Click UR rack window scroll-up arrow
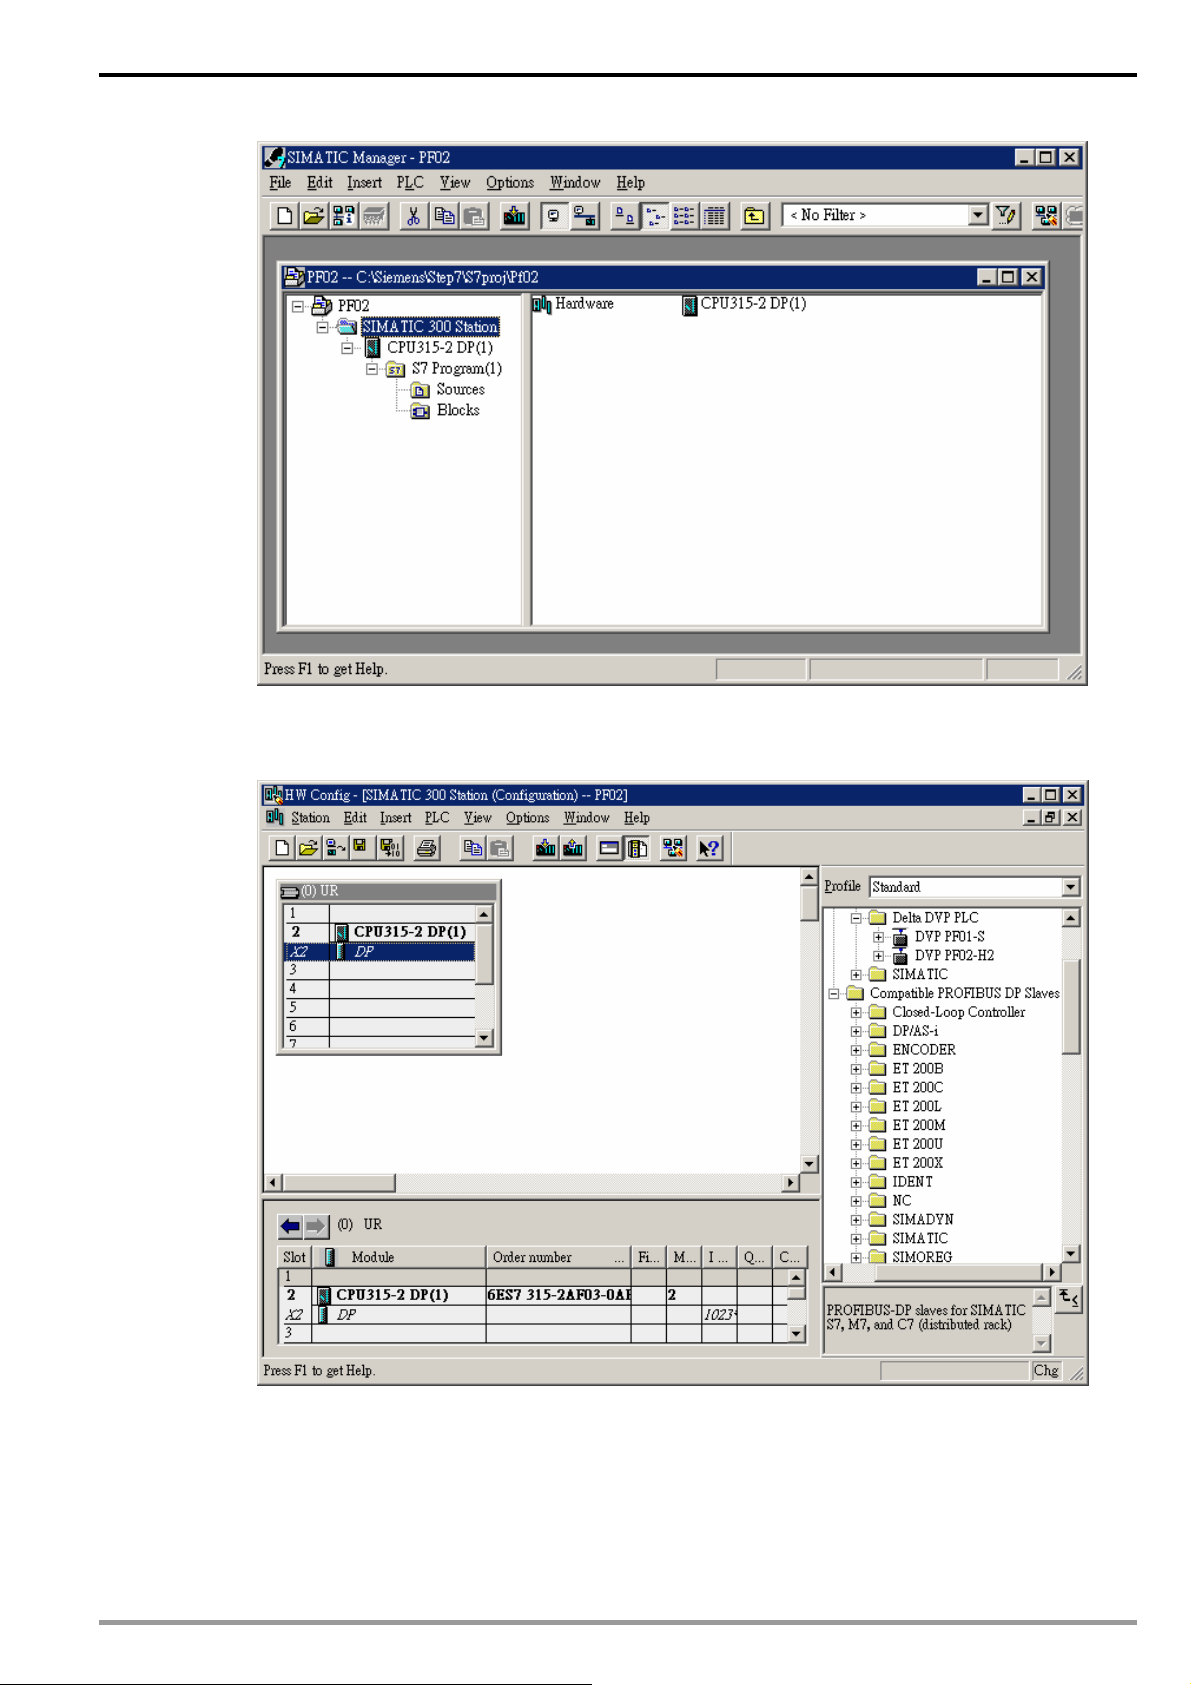 click(x=484, y=914)
